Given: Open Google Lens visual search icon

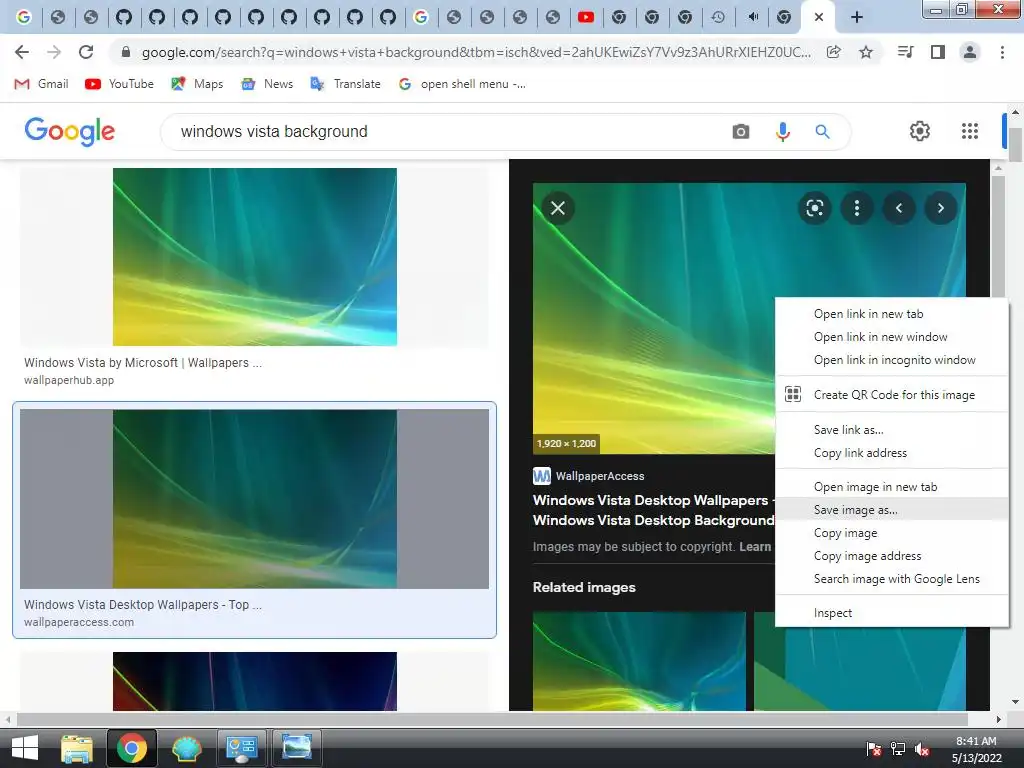Looking at the screenshot, I should click(x=814, y=208).
